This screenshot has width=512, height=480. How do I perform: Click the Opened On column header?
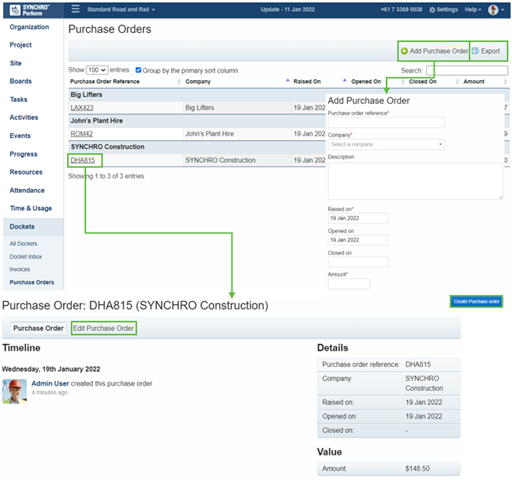coord(366,82)
